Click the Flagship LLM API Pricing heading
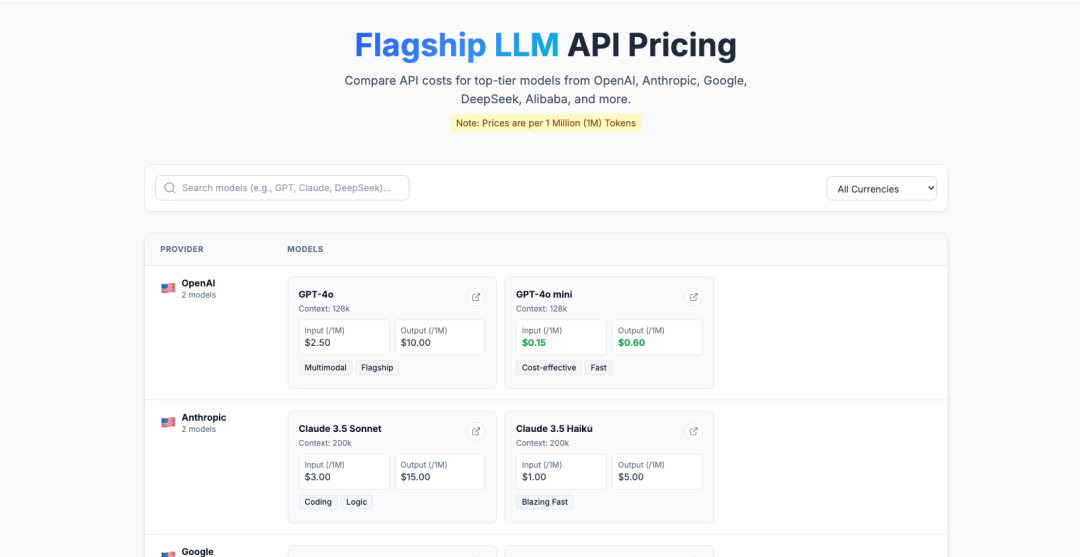1080x557 pixels. (546, 45)
